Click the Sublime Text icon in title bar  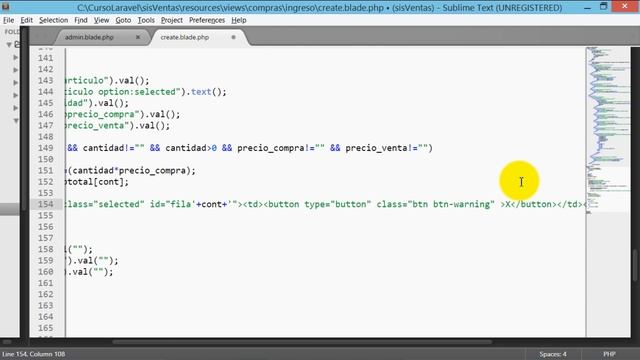coord(5,7)
